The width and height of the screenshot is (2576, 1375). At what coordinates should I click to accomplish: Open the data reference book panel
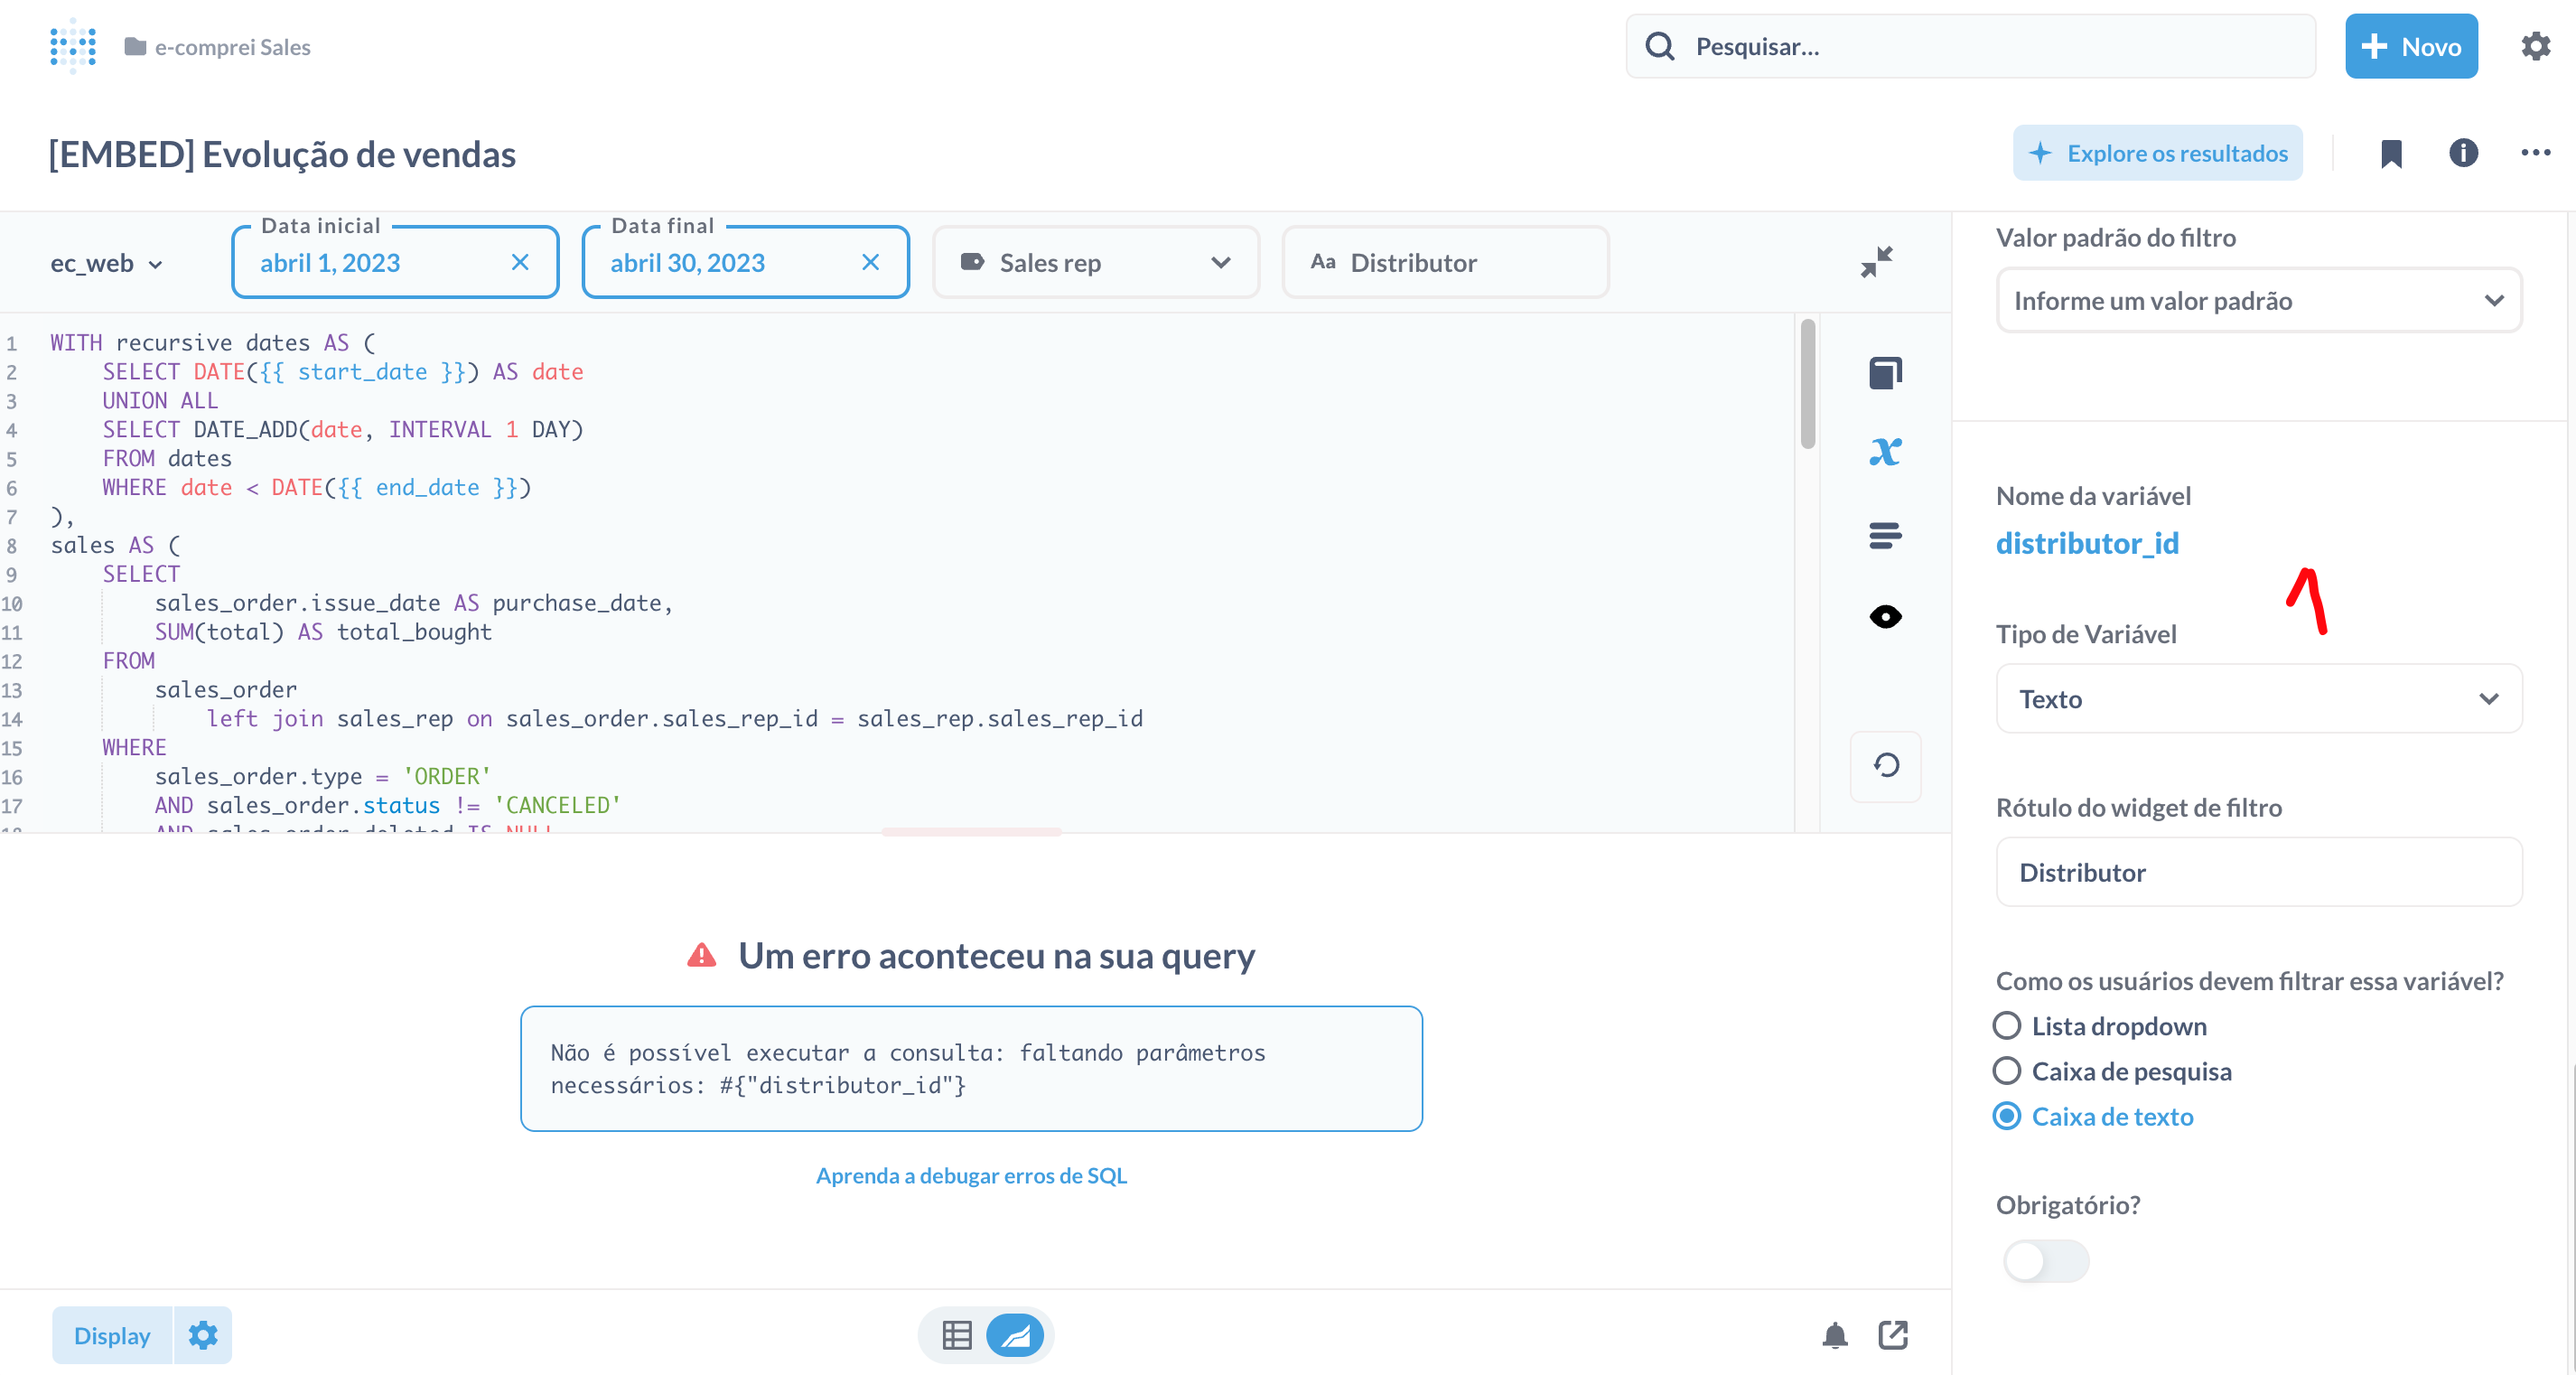(1886, 372)
